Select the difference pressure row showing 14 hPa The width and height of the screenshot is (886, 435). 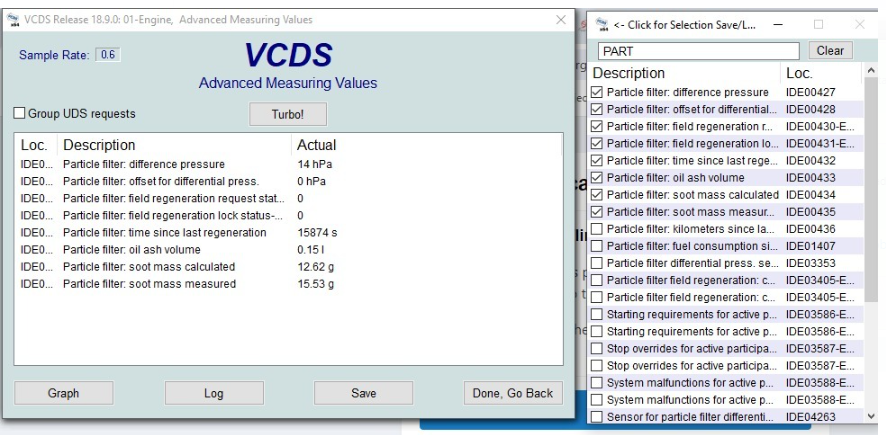tap(288, 164)
